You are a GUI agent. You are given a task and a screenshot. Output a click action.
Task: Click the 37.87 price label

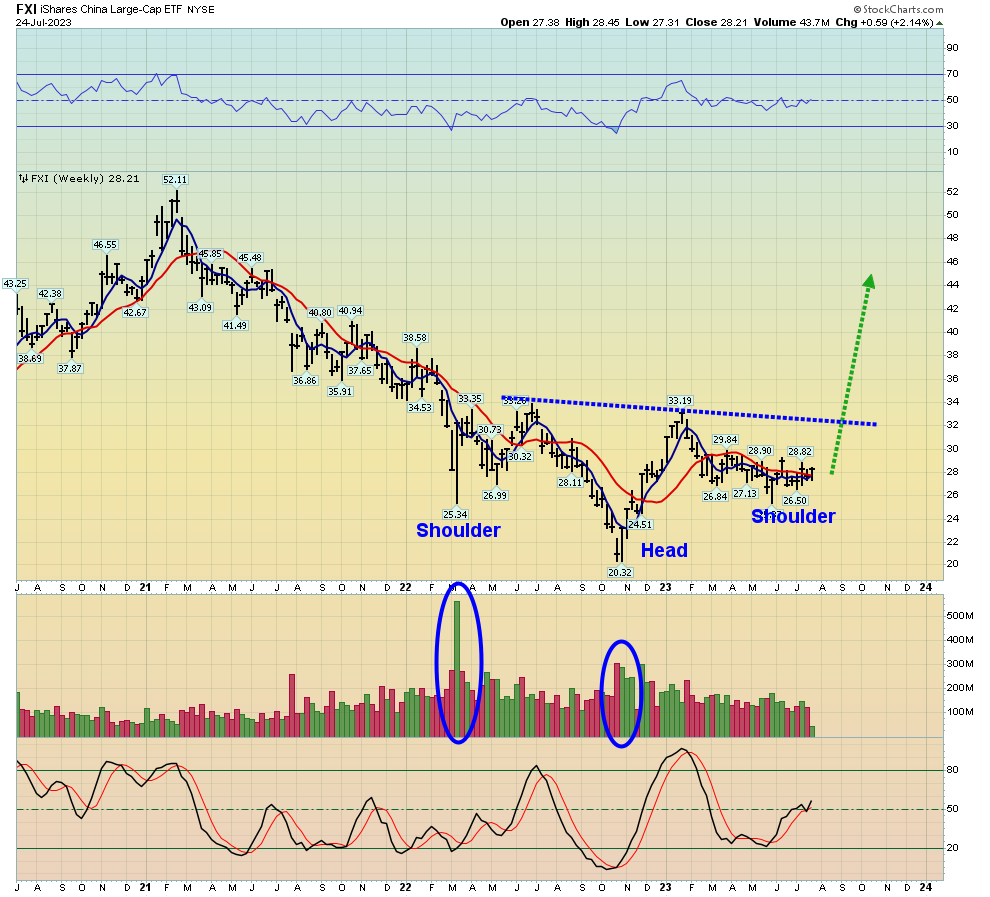click(x=69, y=368)
